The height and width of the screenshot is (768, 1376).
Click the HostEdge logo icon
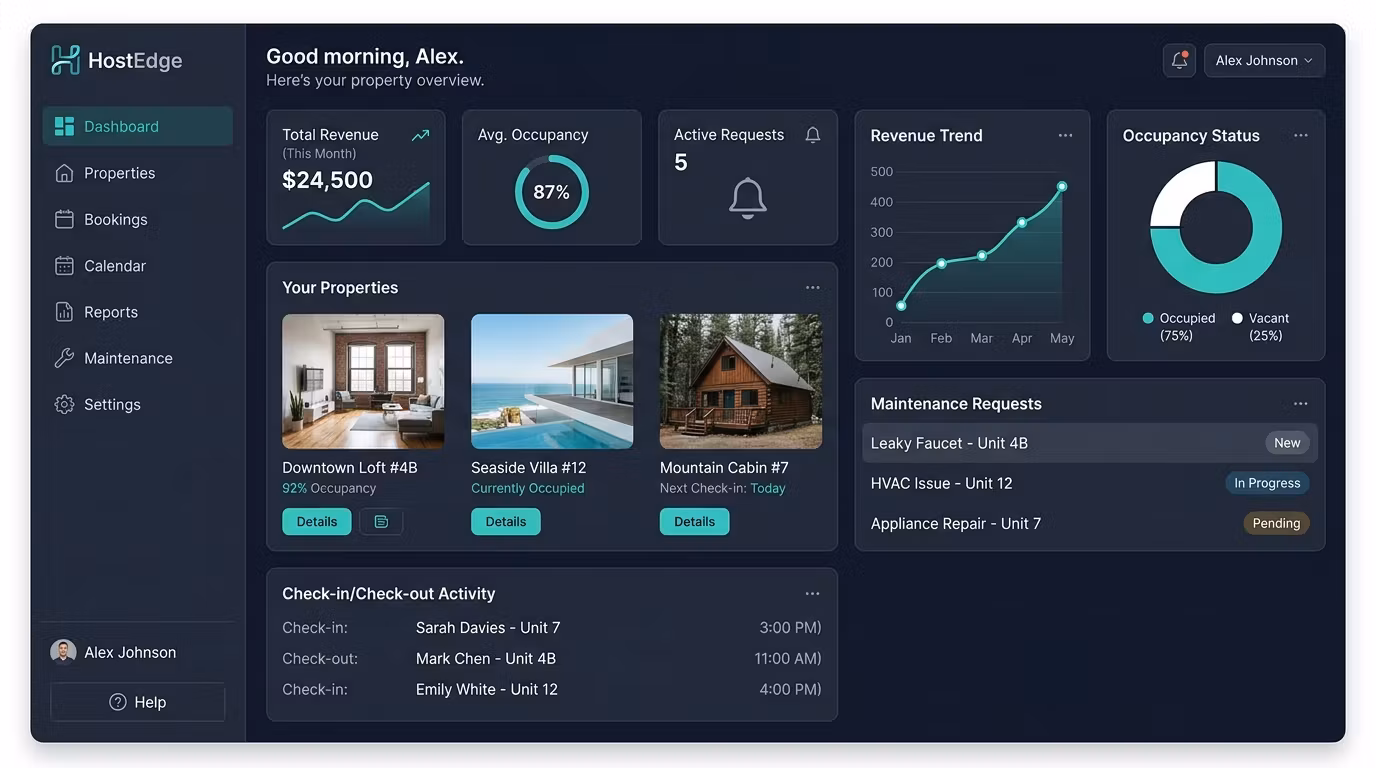click(65, 60)
